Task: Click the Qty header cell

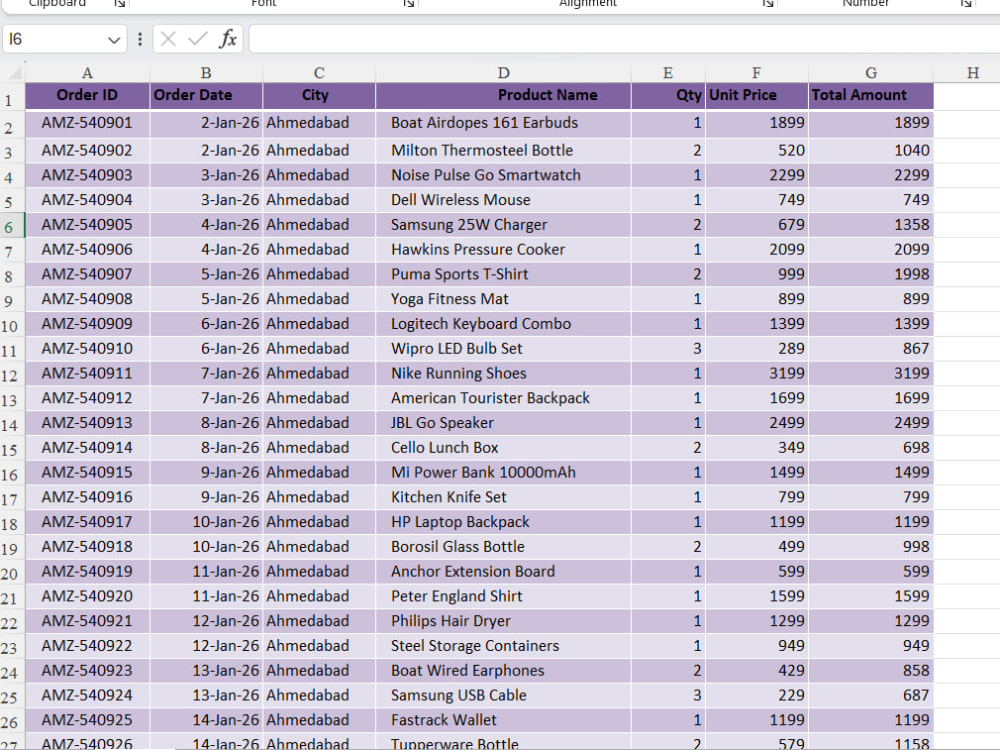Action: coord(668,96)
